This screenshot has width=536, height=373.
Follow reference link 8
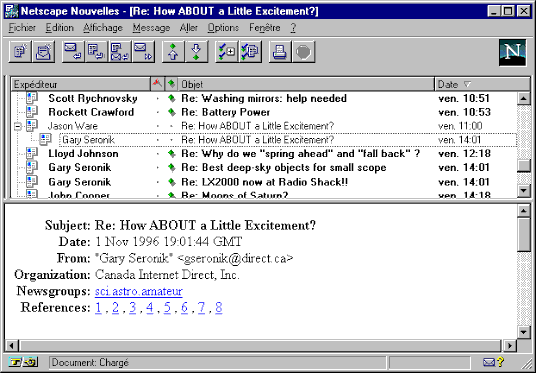coord(219,308)
